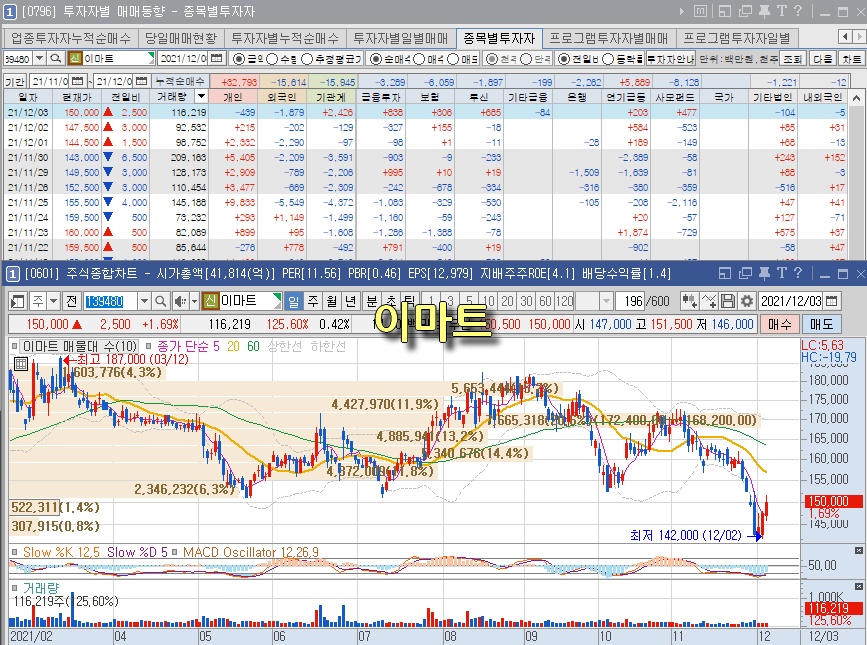Click the window layout icon in investor title bar
867x645 pixels.
tap(725, 11)
